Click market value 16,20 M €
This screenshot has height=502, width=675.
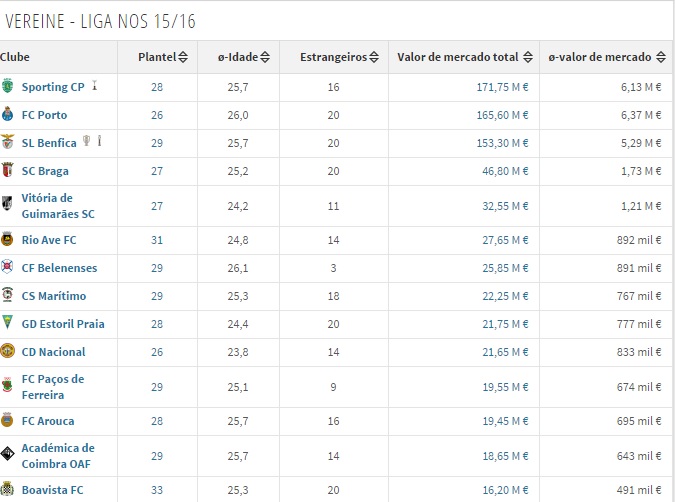pyautogui.click(x=505, y=490)
